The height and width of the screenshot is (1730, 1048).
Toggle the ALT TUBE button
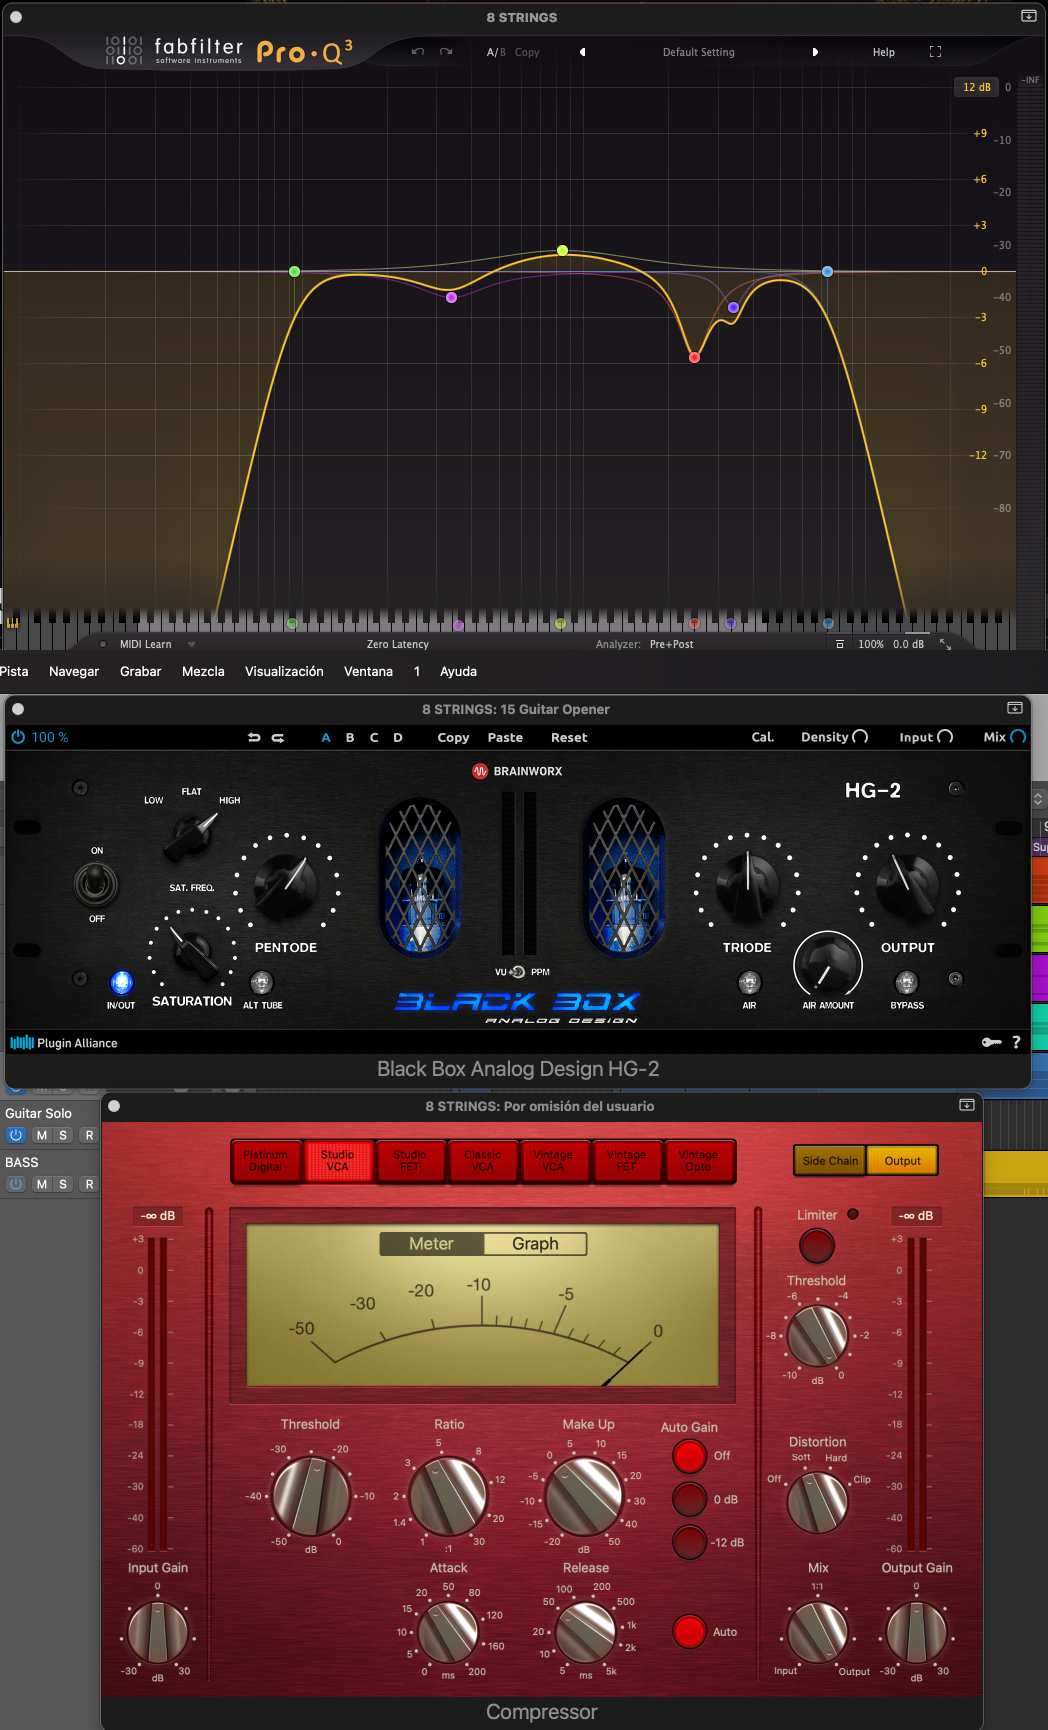pyautogui.click(x=262, y=983)
